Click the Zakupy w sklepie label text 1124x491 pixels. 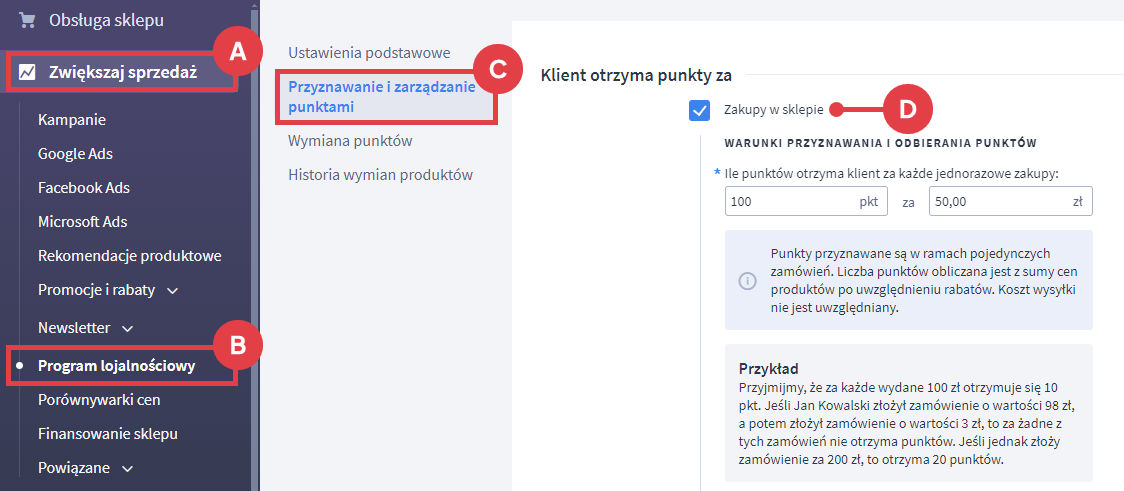click(x=773, y=110)
